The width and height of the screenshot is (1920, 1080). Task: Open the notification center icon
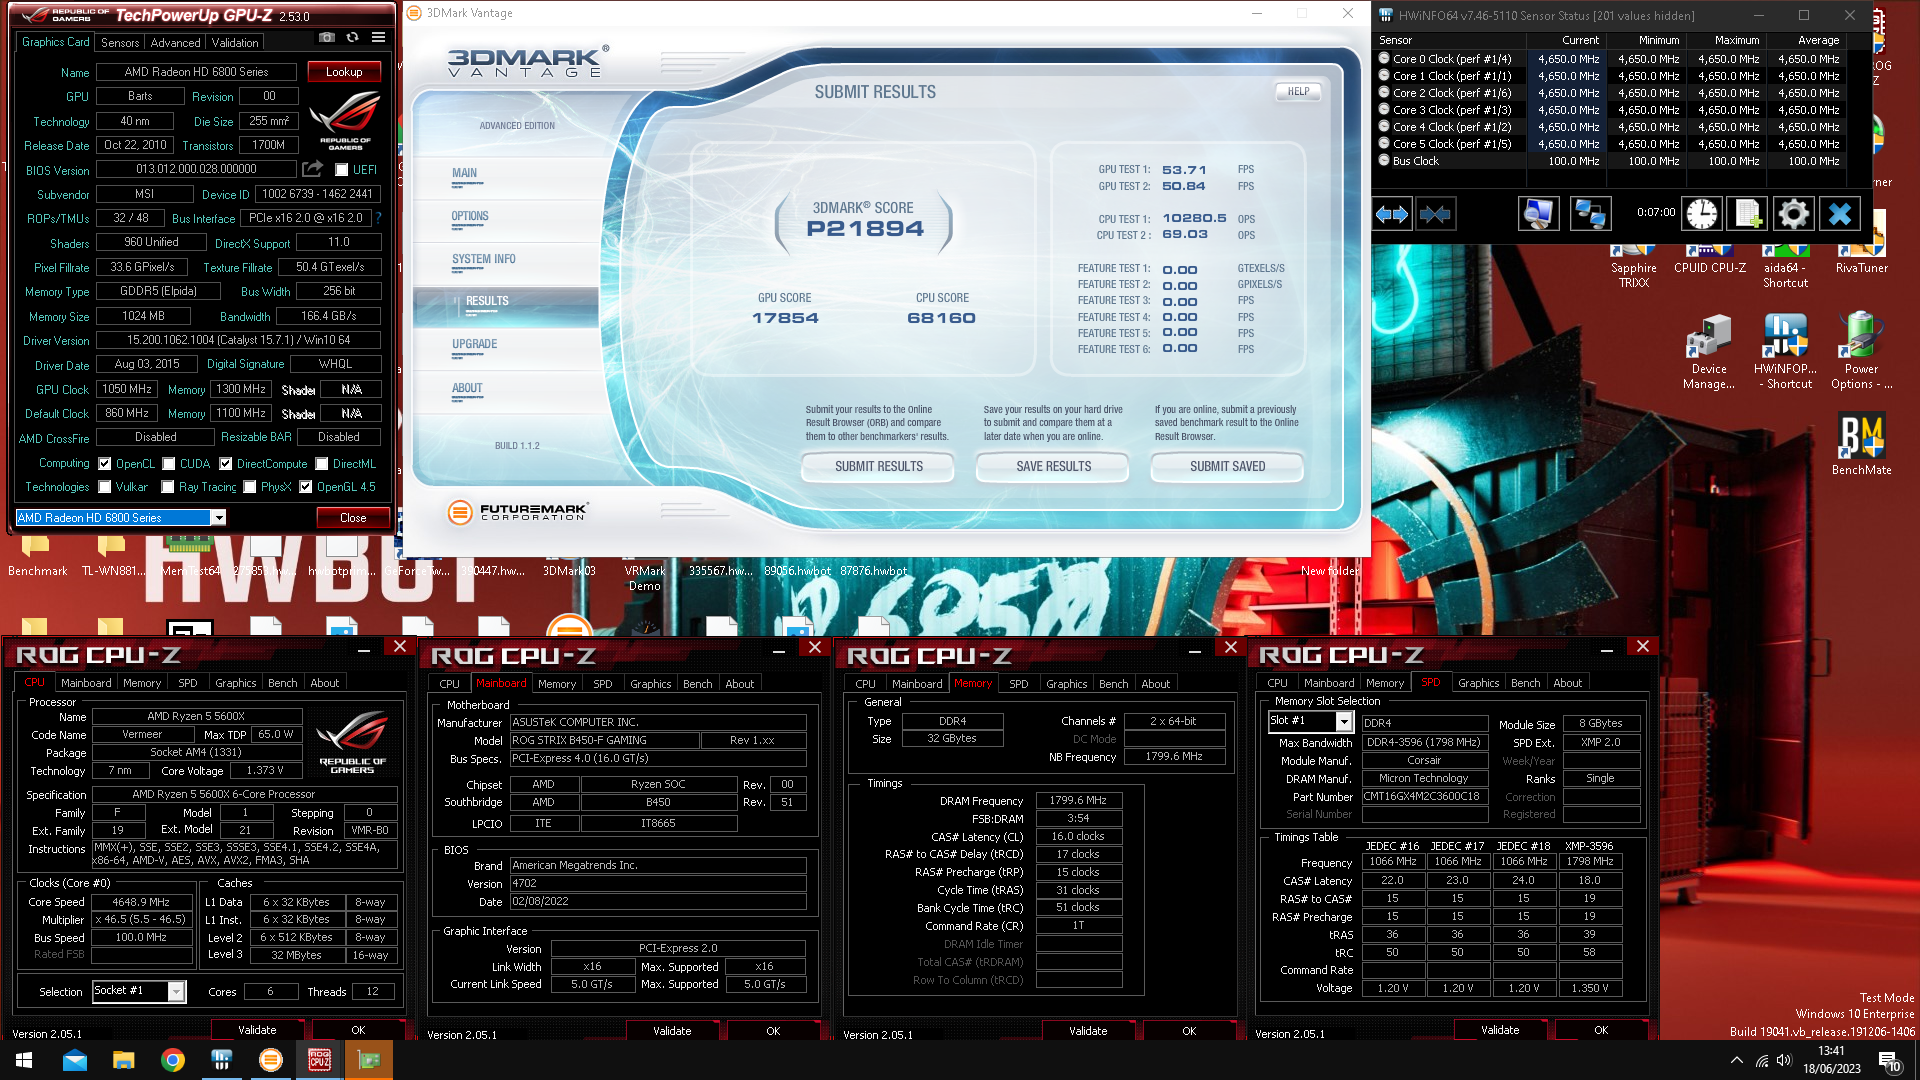tap(1888, 1060)
